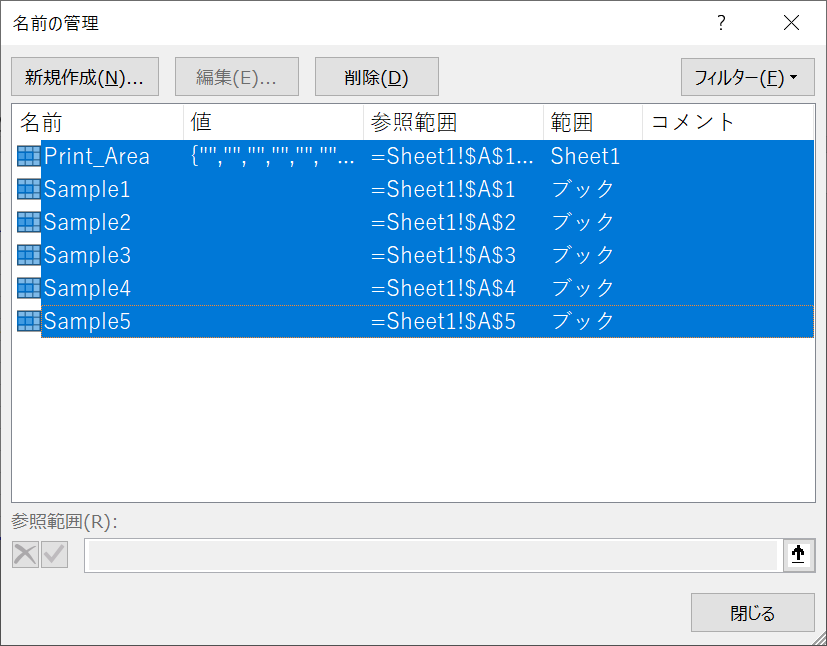Click the 削除 button

376,77
